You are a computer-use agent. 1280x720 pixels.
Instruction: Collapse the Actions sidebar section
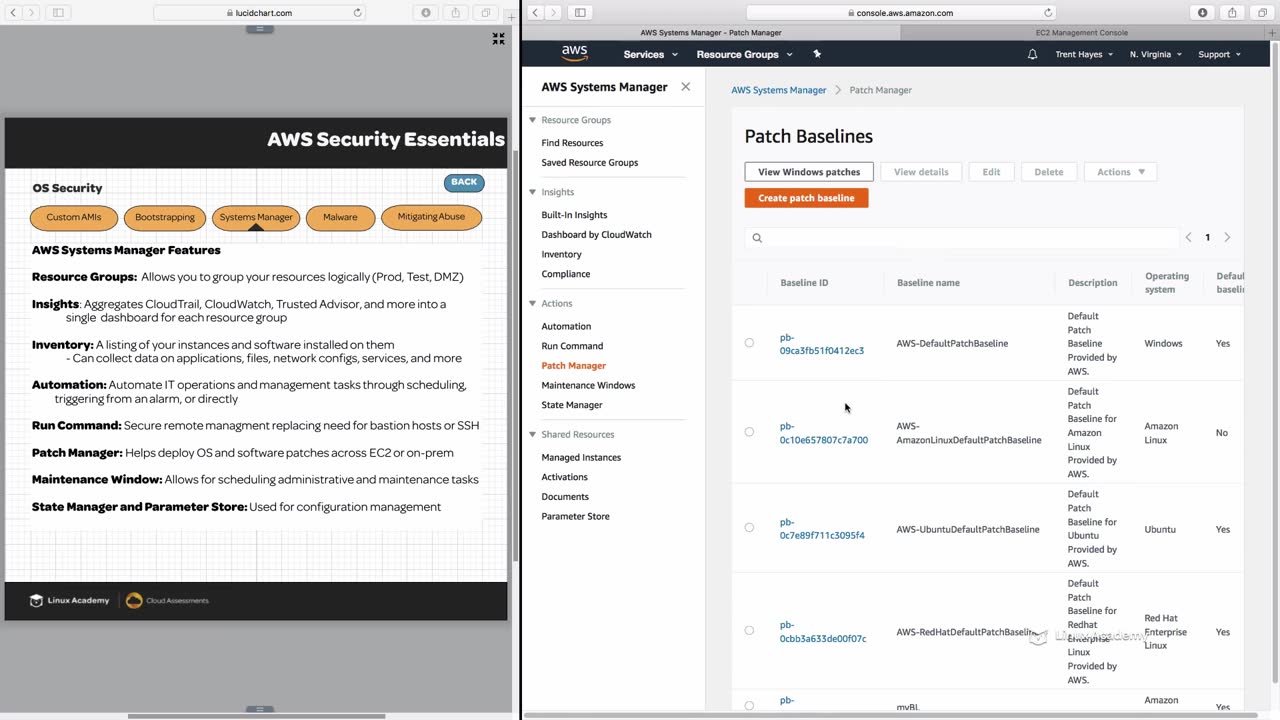click(x=532, y=303)
